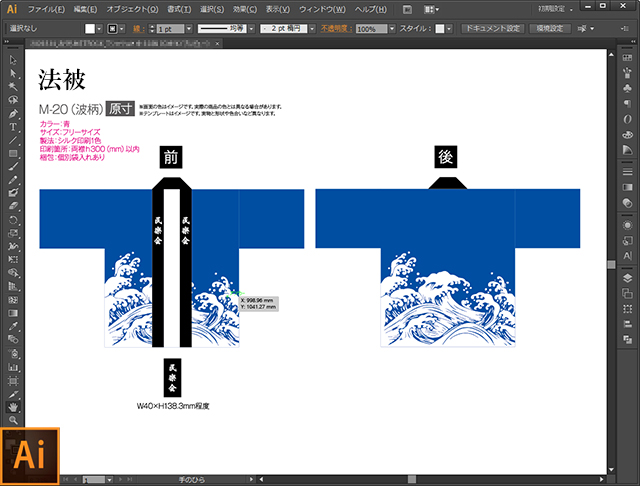Viewport: 640px width, 486px height.
Task: Select the Blend tool
Action: tap(13, 340)
